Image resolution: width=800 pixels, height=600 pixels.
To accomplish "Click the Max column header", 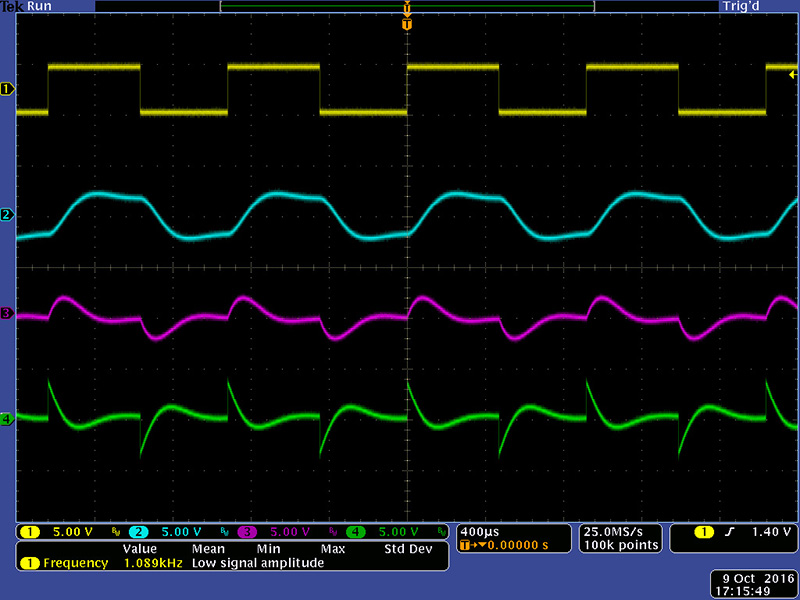I will [333, 549].
